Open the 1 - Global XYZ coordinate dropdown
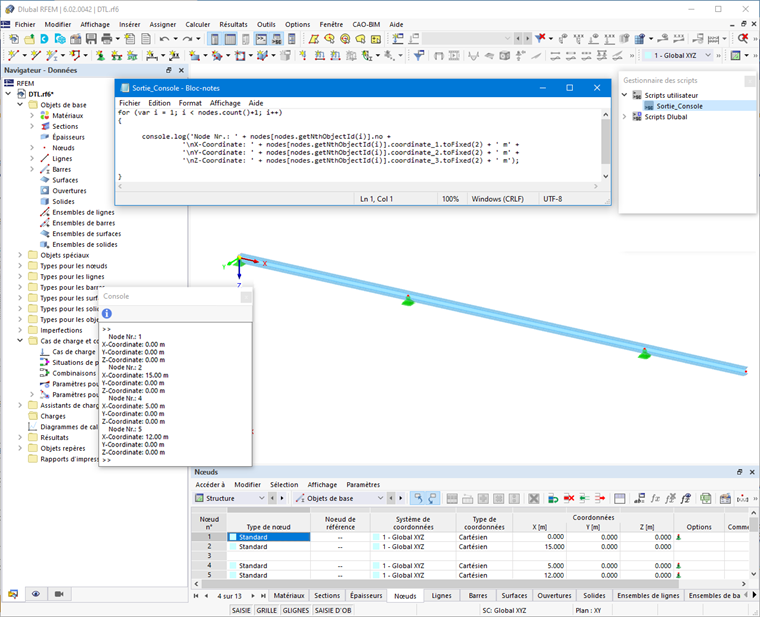 pos(678,56)
